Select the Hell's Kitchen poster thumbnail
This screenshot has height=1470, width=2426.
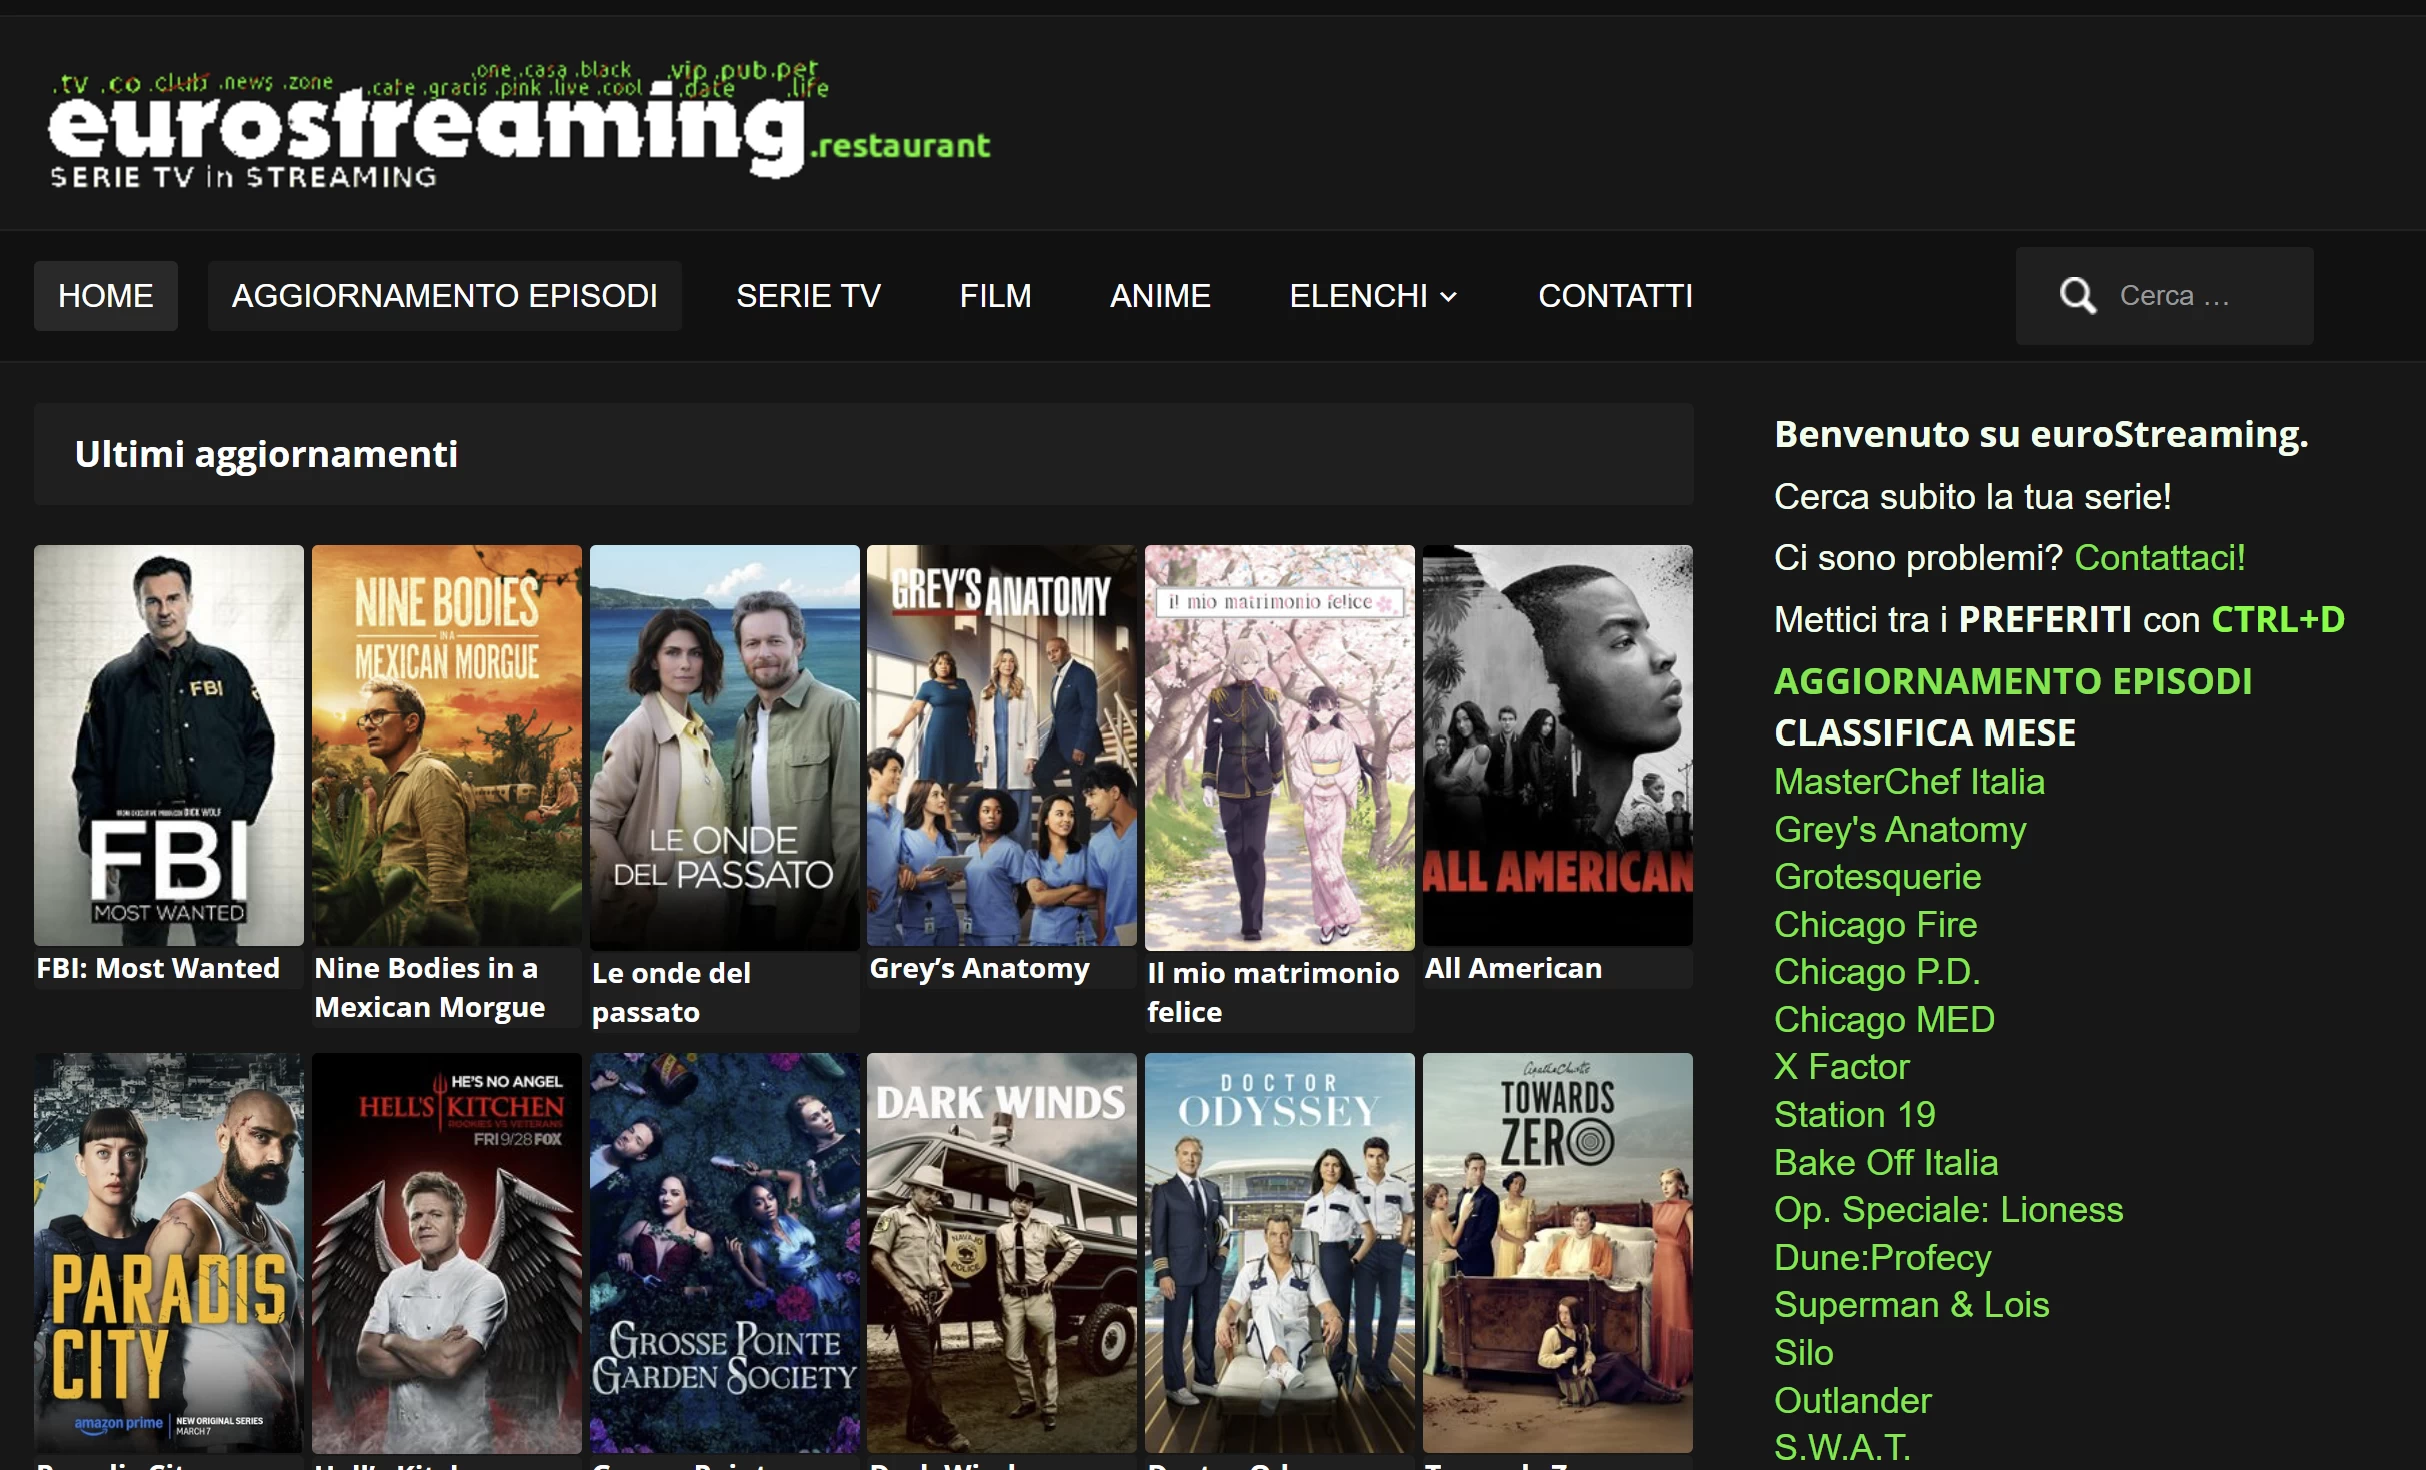point(446,1252)
